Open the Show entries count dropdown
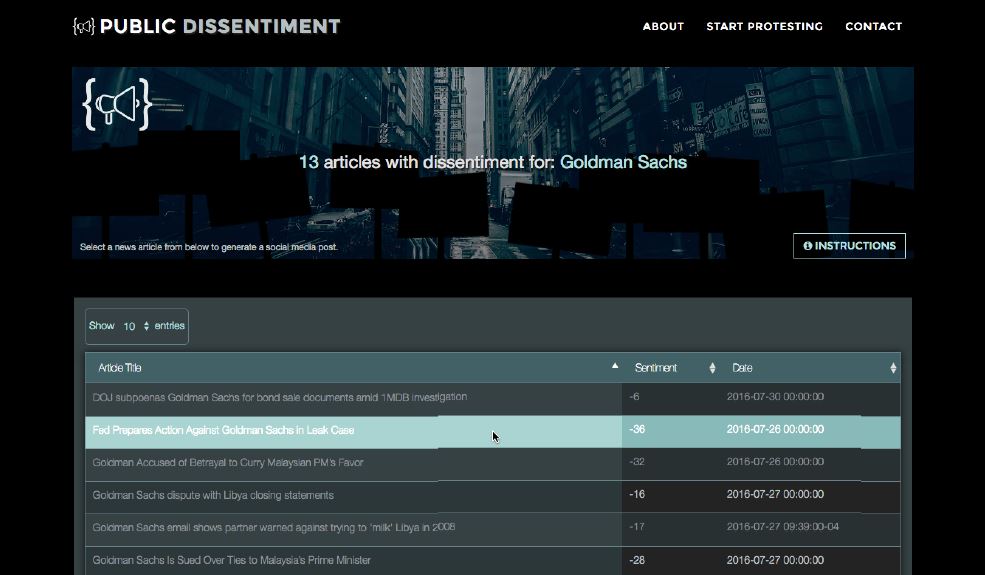This screenshot has height=575, width=985. point(136,326)
